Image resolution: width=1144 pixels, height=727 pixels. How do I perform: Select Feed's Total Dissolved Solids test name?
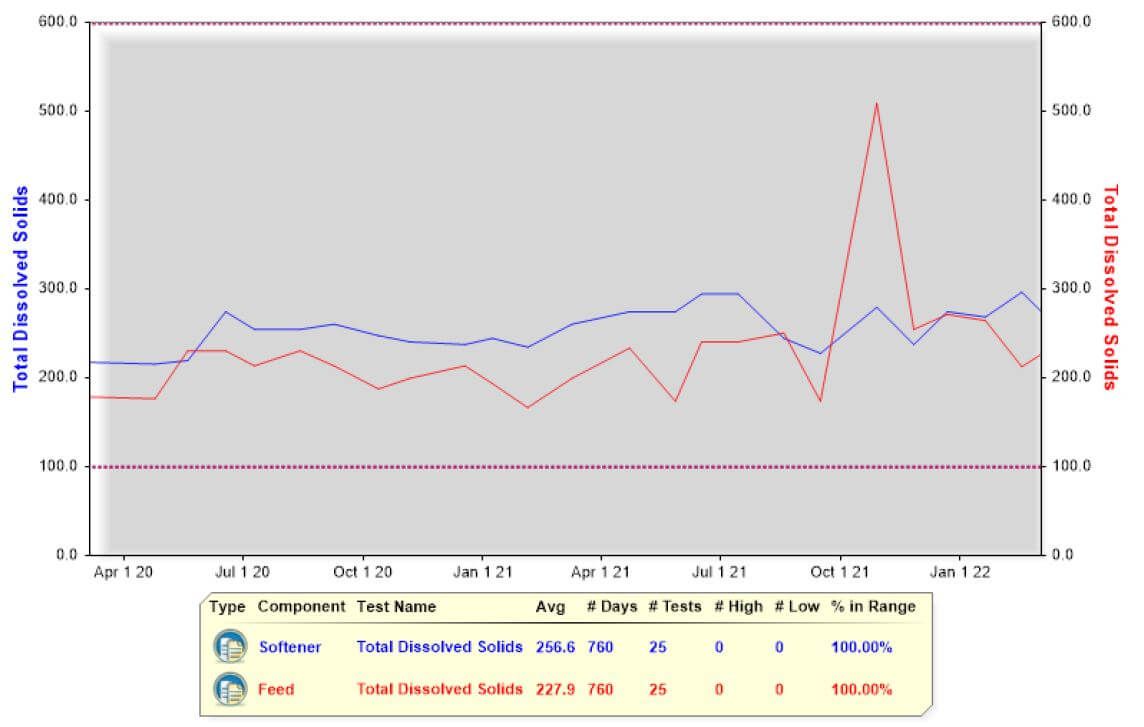pyautogui.click(x=439, y=689)
